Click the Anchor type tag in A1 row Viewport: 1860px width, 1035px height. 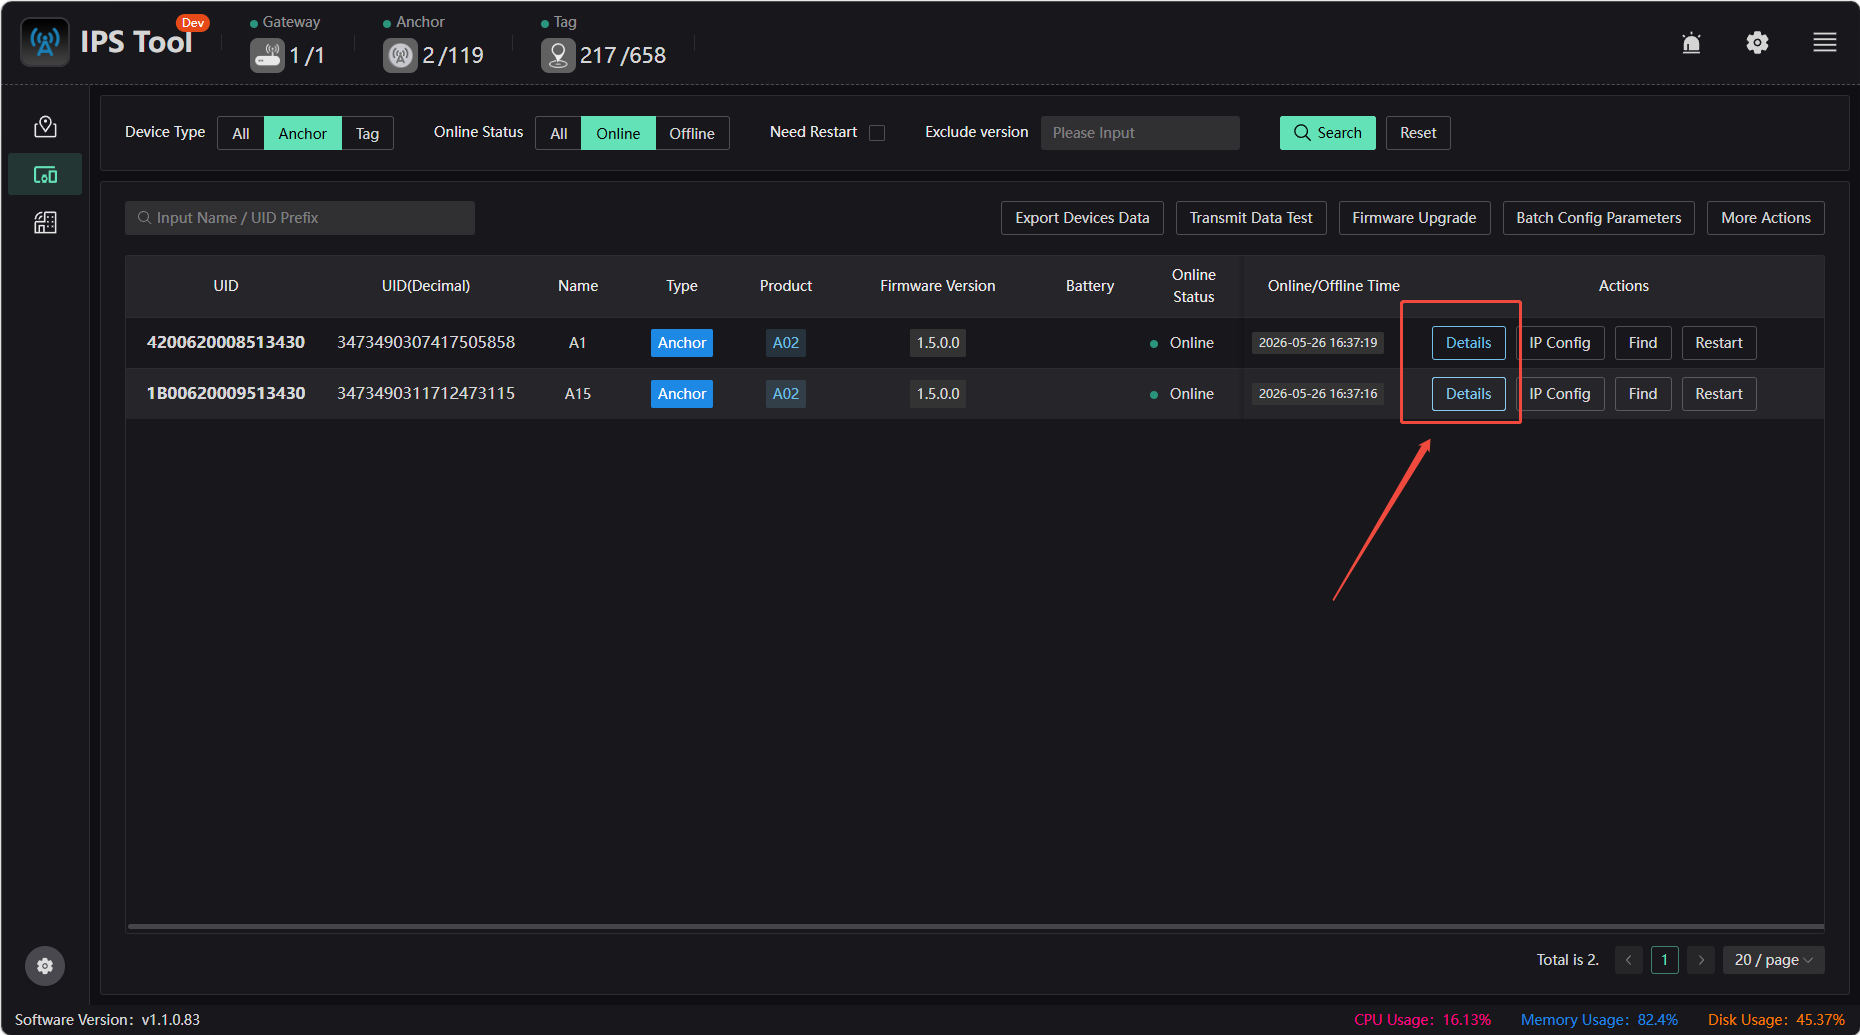pos(682,343)
